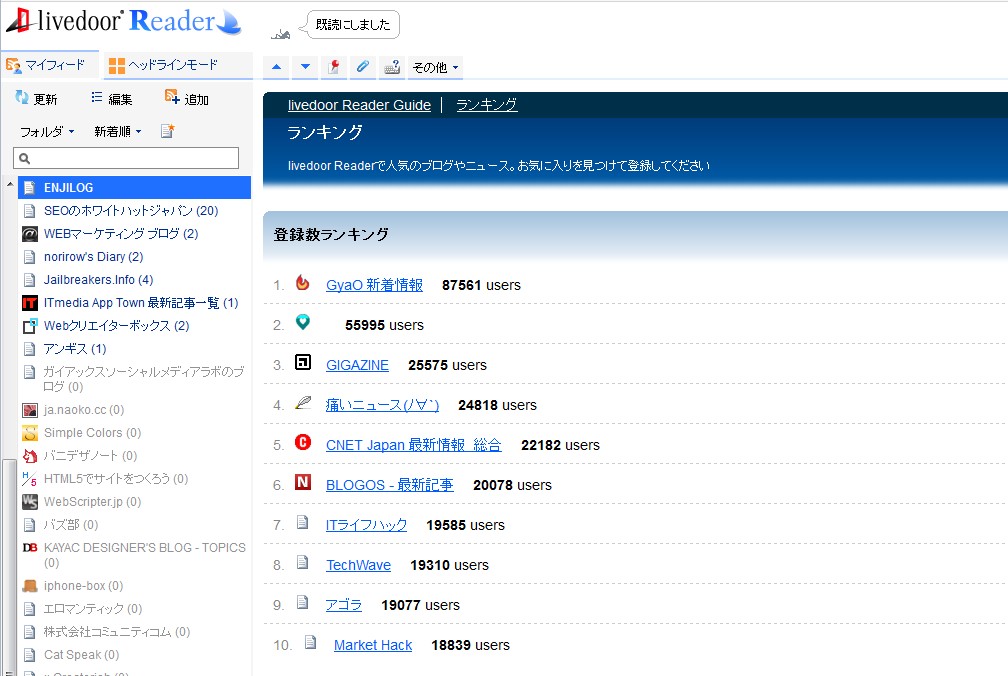The width and height of the screenshot is (1008, 676).
Task: Click the 追加 add feed icon
Action: [172, 97]
